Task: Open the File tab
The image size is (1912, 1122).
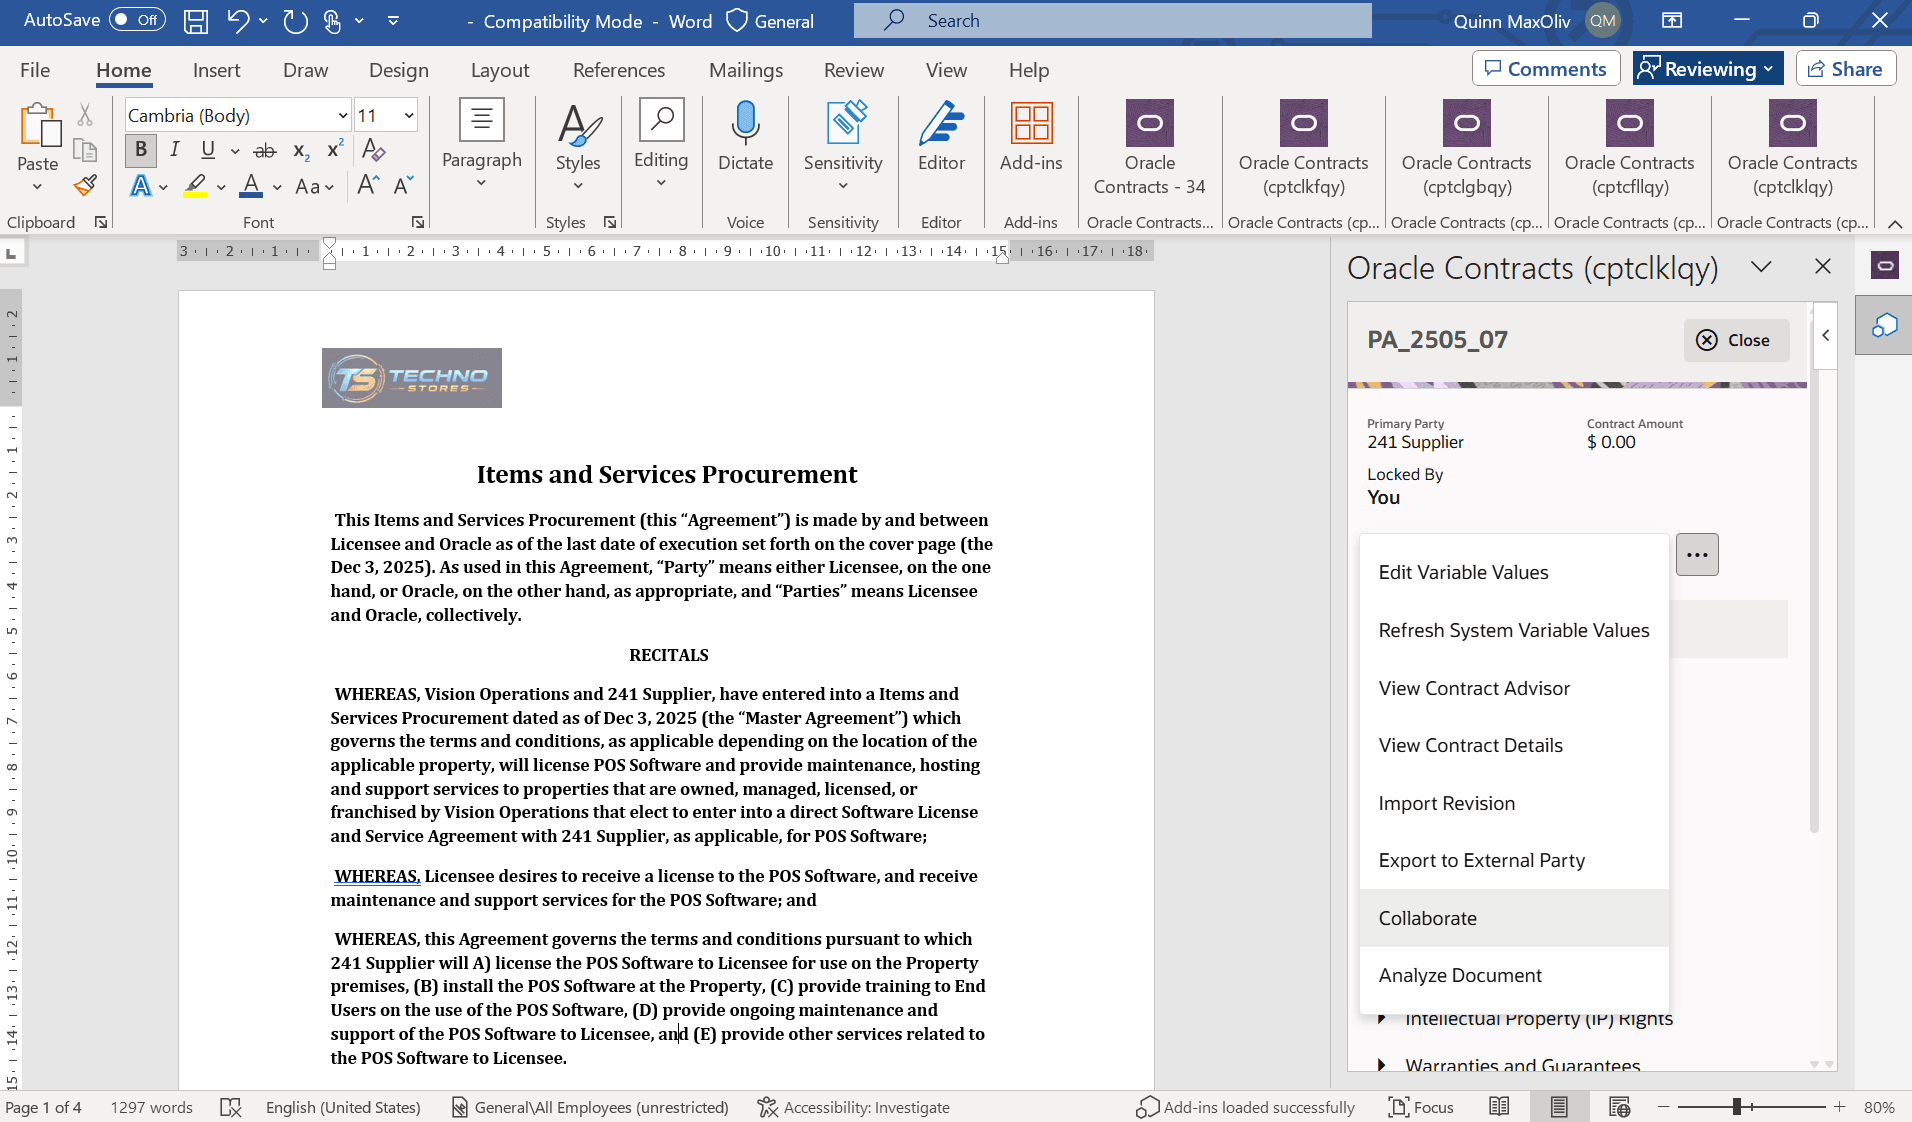Action: point(35,70)
